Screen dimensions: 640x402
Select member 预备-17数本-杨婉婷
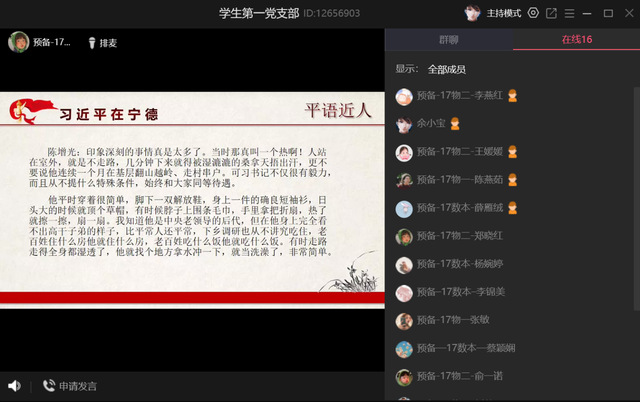(x=458, y=265)
